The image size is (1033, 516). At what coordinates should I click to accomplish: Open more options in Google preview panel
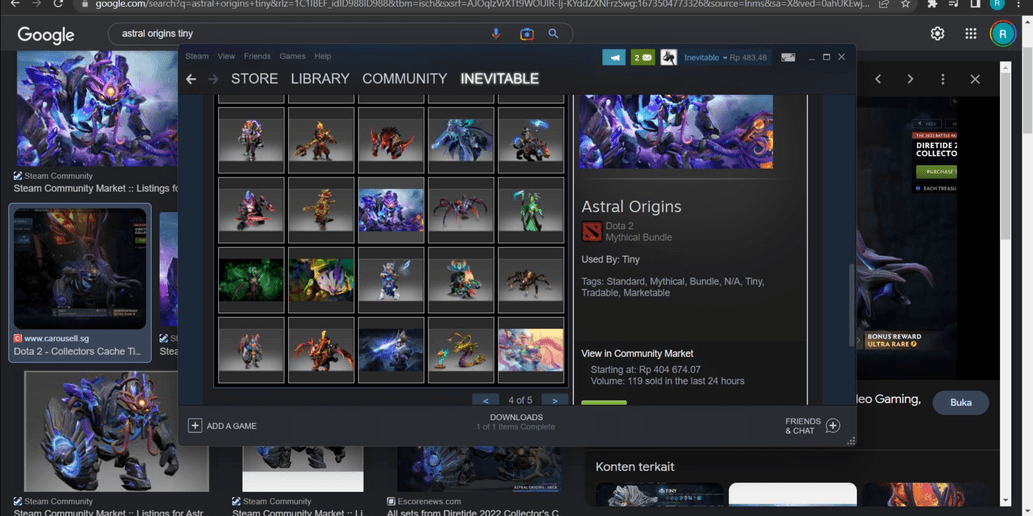(x=943, y=79)
